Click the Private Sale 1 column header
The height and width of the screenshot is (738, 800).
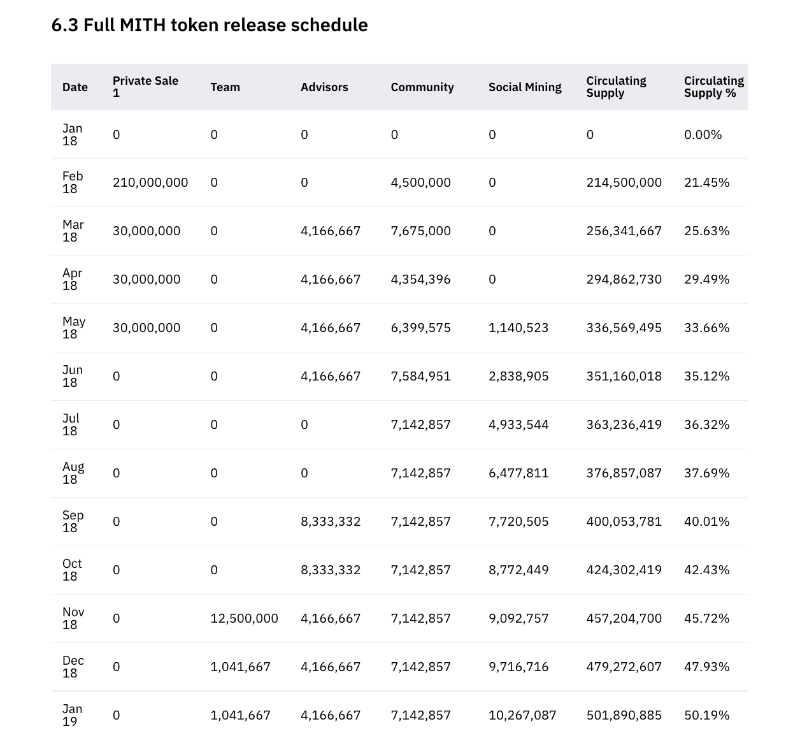[145, 87]
